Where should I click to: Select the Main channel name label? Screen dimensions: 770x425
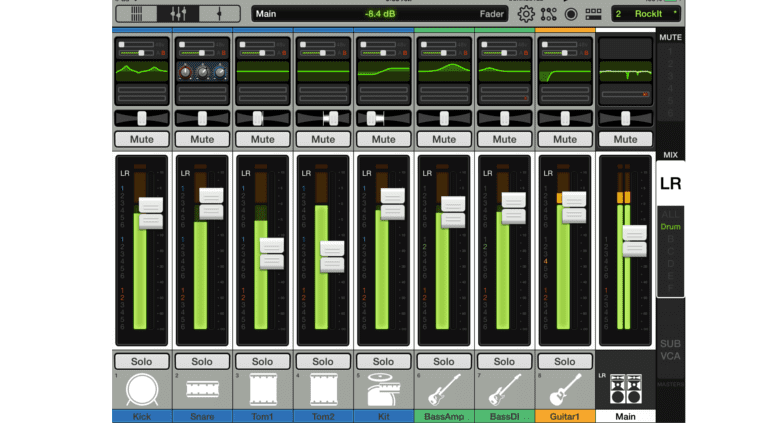pyautogui.click(x=625, y=417)
